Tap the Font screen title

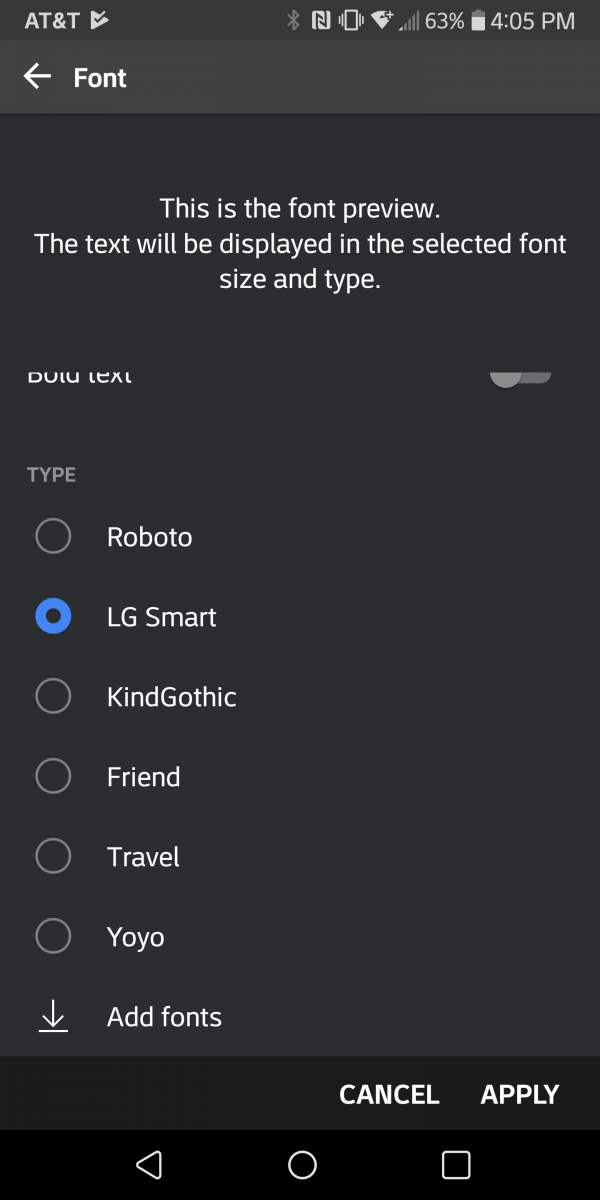[100, 78]
